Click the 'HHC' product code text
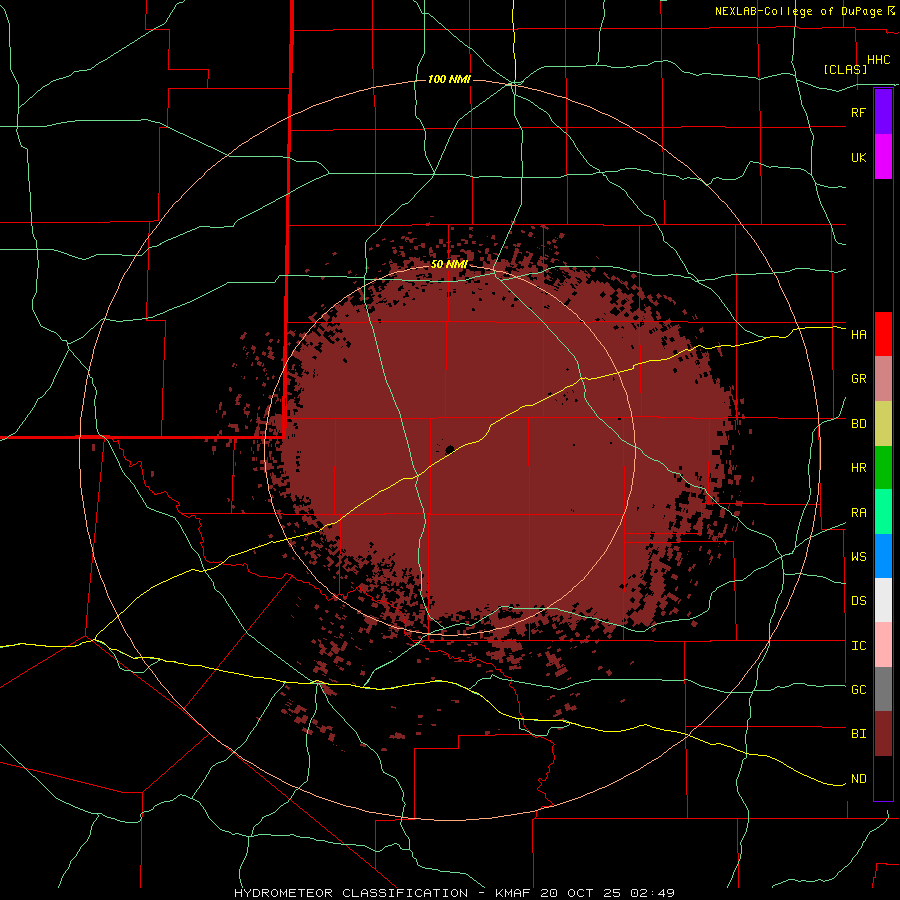Image resolution: width=900 pixels, height=900 pixels. coord(878,60)
